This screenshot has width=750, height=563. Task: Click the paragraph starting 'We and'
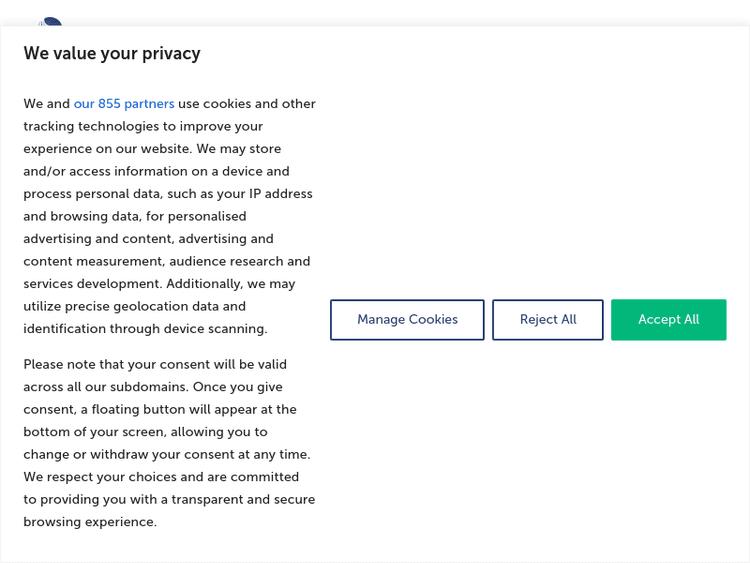(x=168, y=216)
